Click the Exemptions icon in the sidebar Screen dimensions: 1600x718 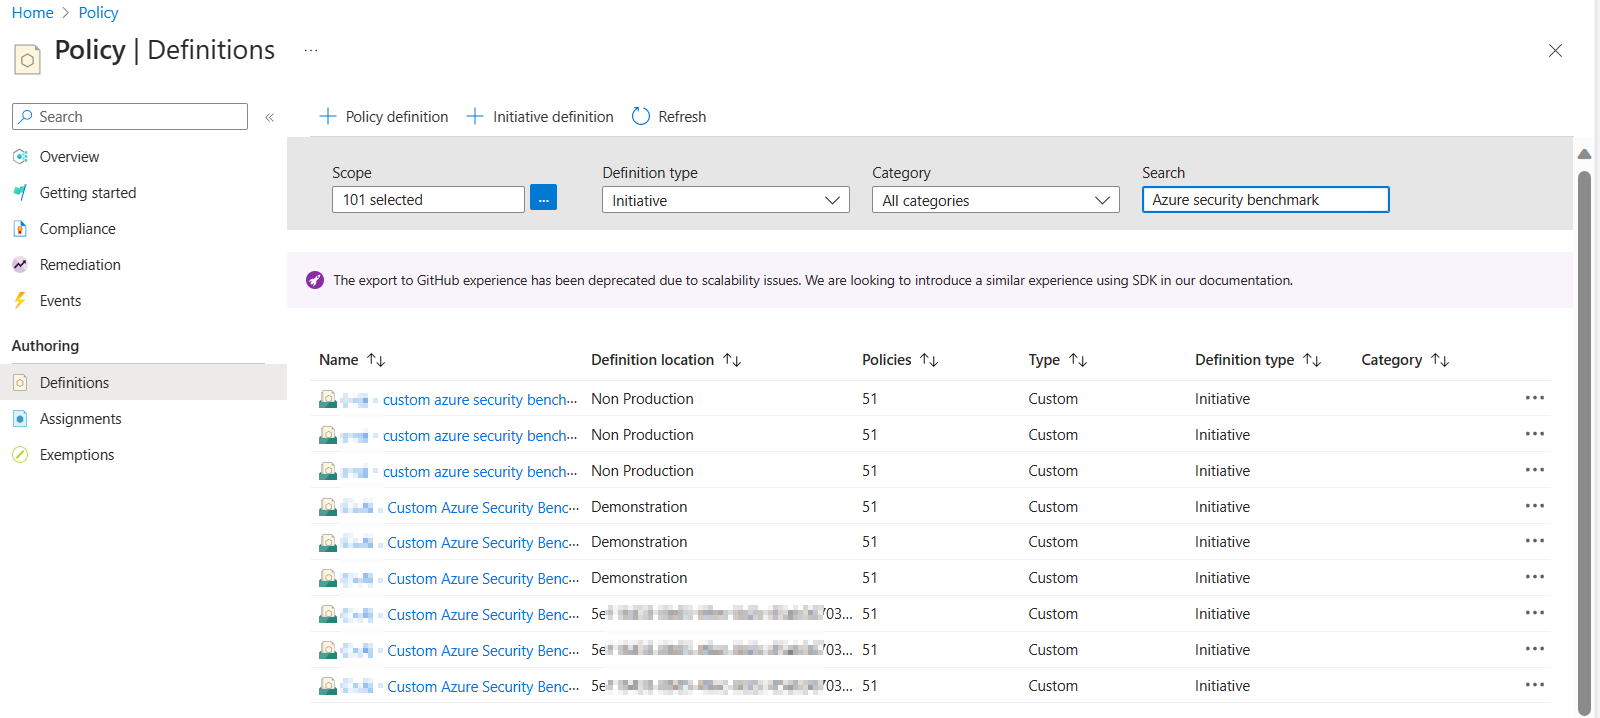(20, 455)
